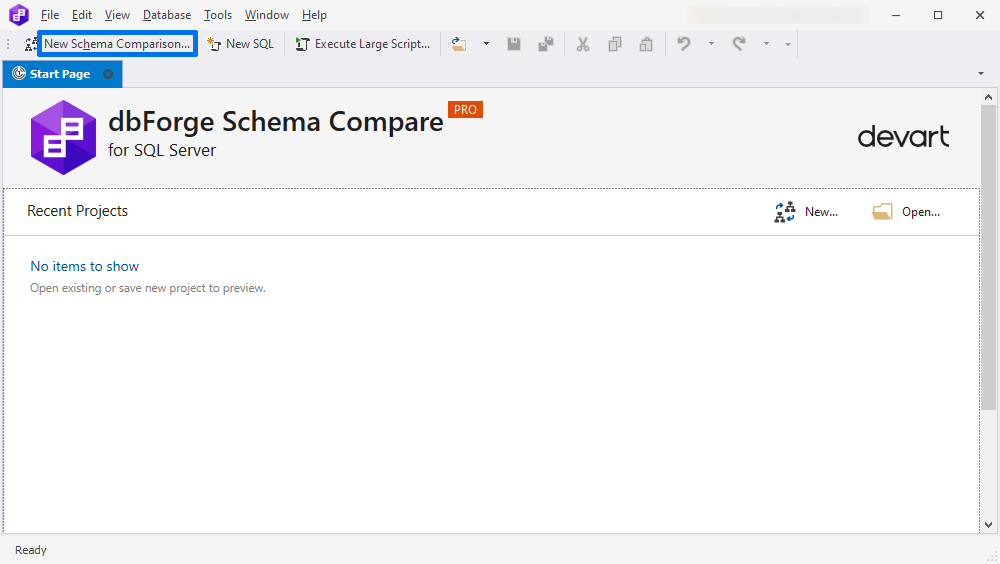Expand the Open File dropdown arrow
This screenshot has height=564, width=1000.
[x=486, y=44]
